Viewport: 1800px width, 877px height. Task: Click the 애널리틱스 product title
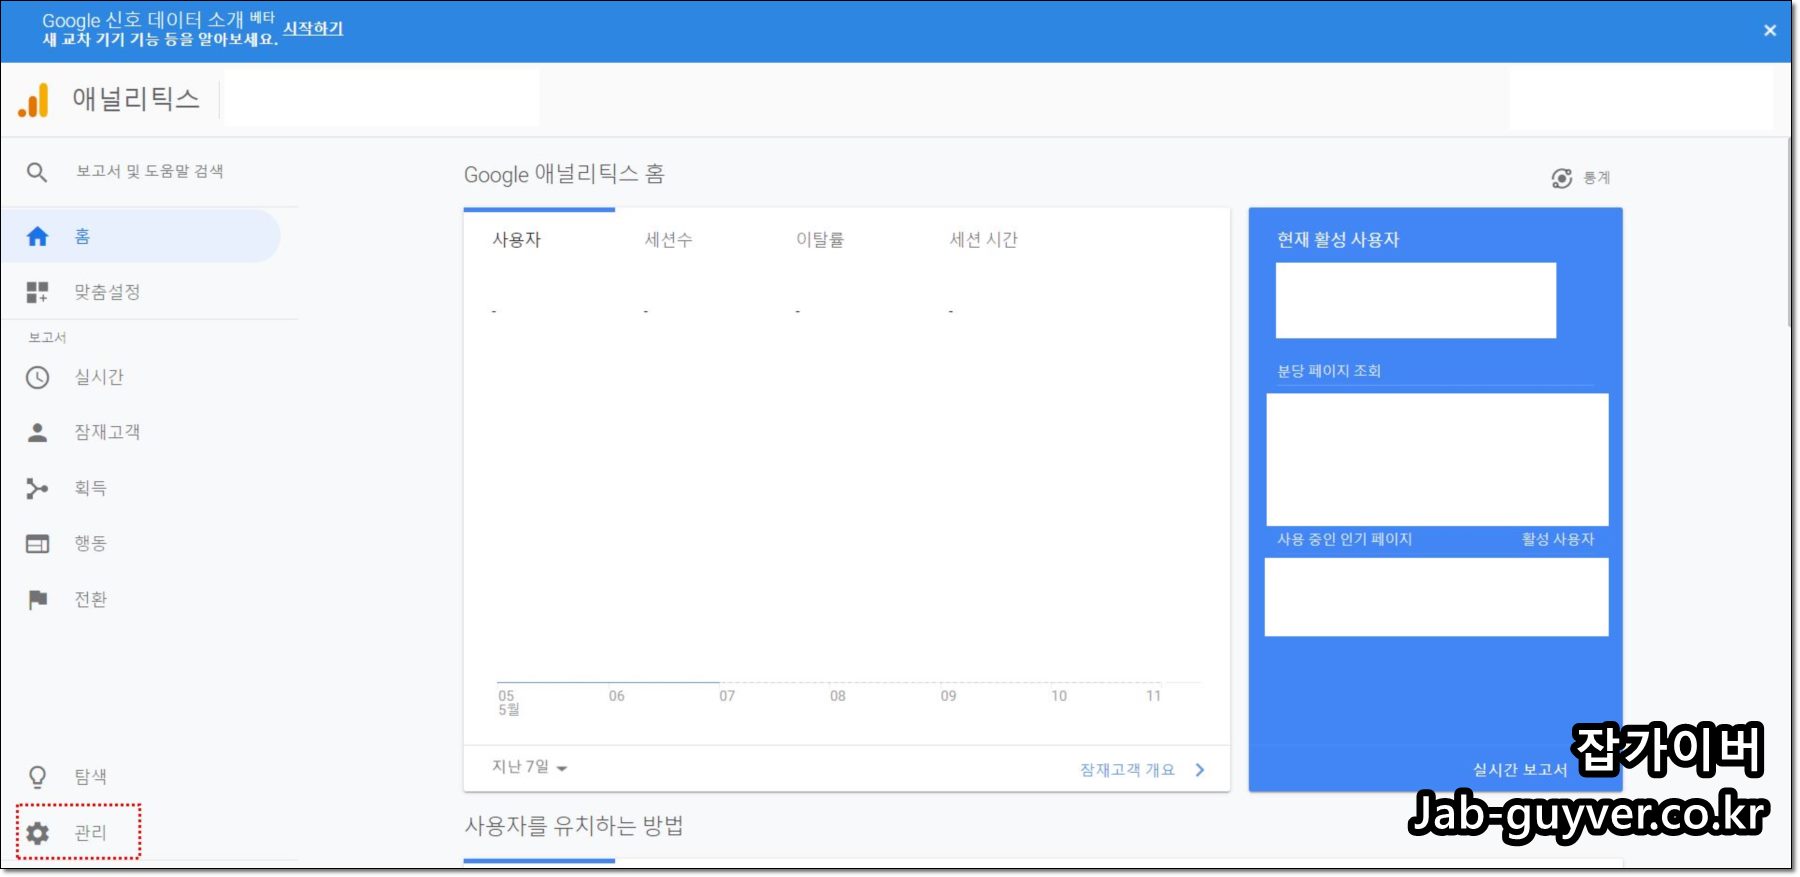[x=136, y=99]
